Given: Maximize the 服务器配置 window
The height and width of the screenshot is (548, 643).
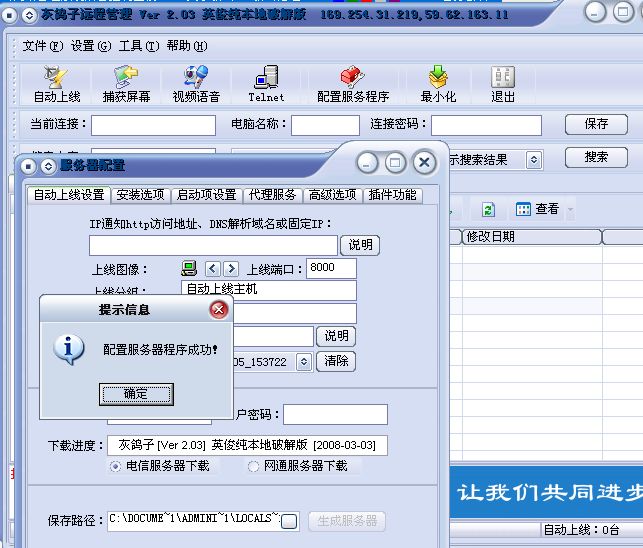Looking at the screenshot, I should coord(395,163).
